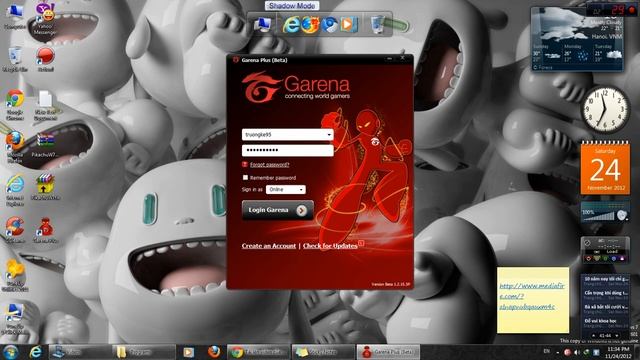640x360 pixels.
Task: Open Firefox from the top dock
Action: (310, 25)
